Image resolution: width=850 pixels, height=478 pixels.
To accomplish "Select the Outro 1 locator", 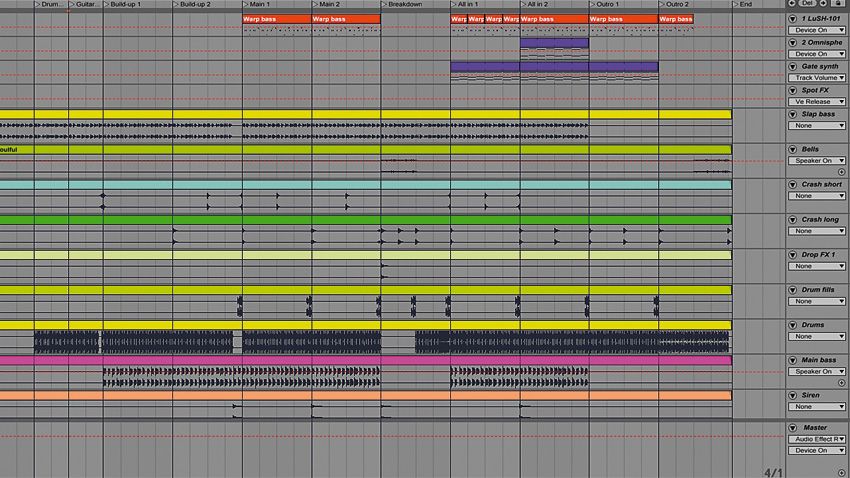I will [x=604, y=4].
